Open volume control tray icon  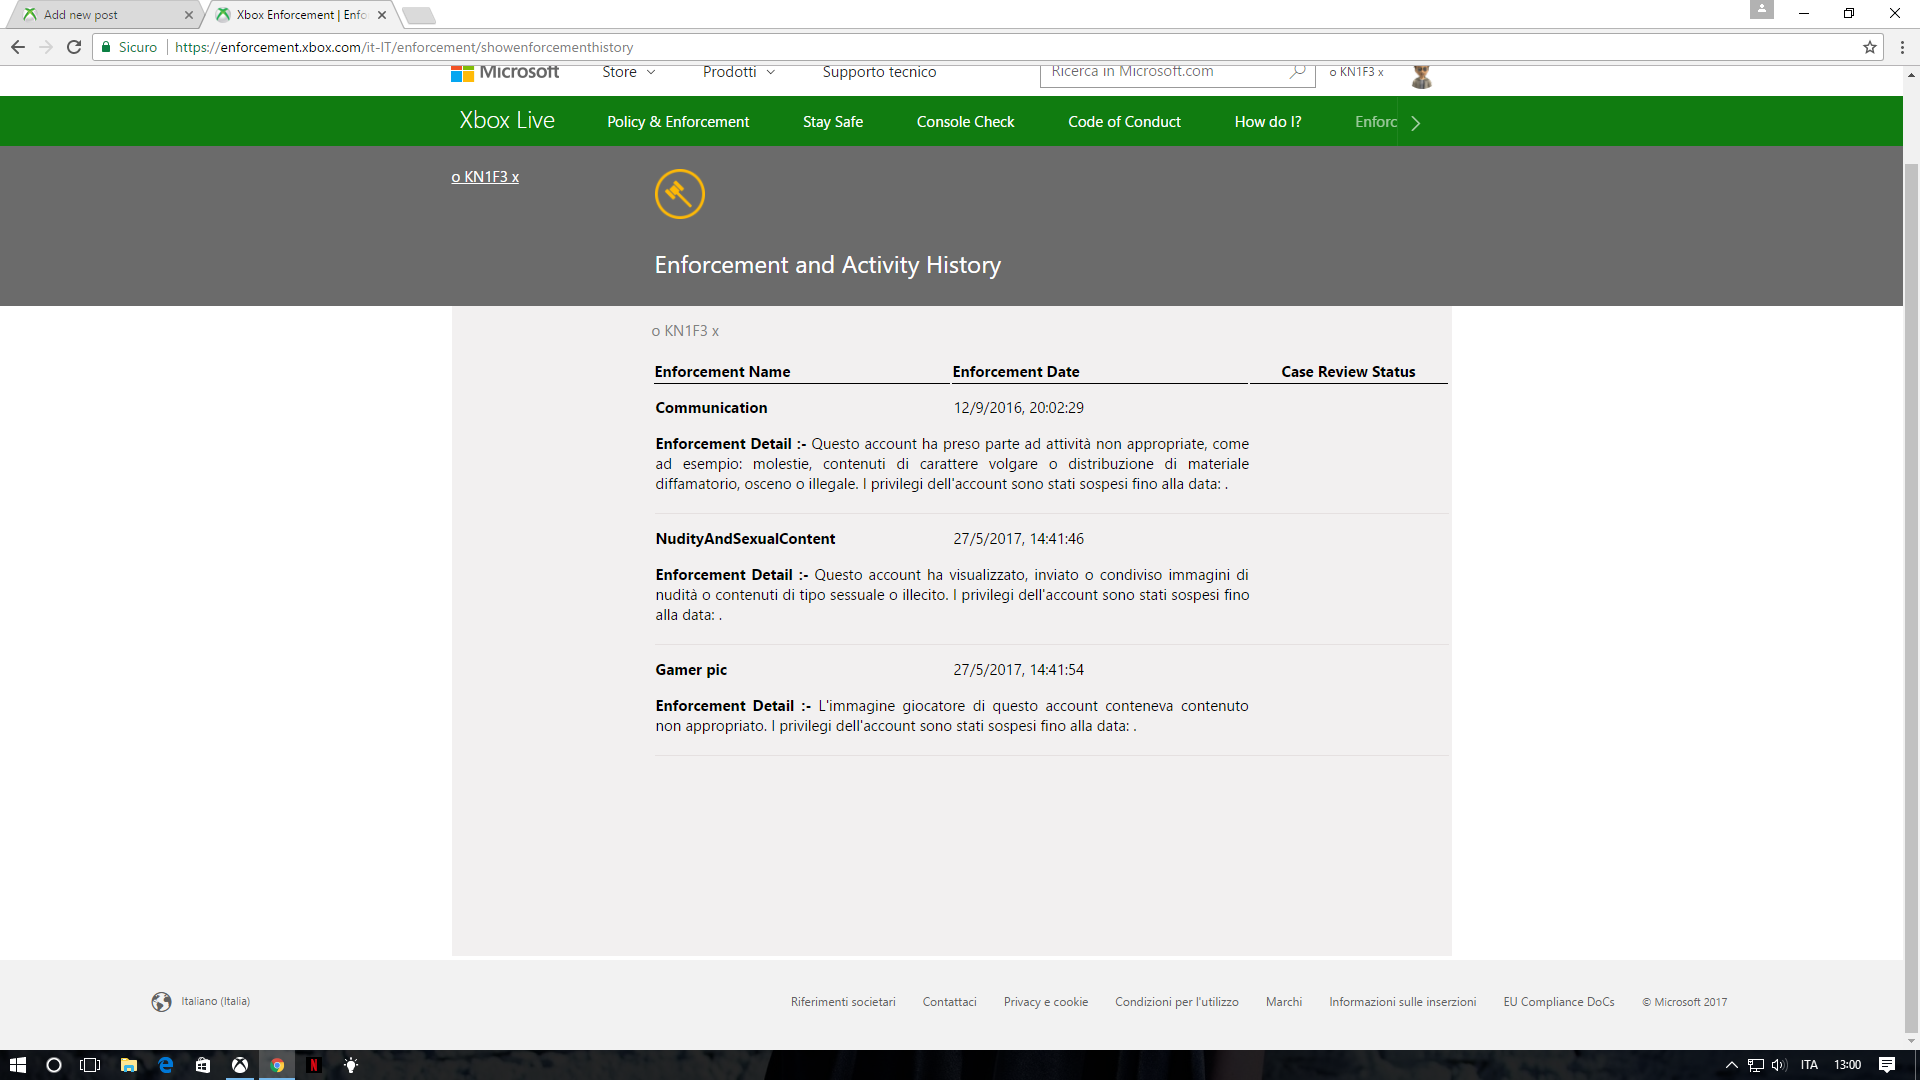pyautogui.click(x=1779, y=1065)
